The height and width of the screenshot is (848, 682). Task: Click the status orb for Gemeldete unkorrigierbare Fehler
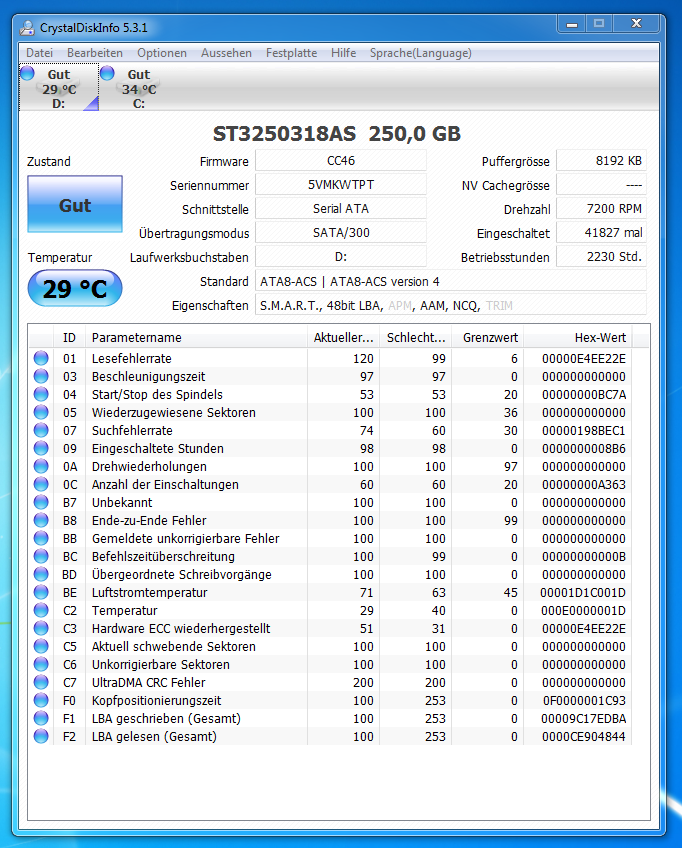(x=41, y=538)
